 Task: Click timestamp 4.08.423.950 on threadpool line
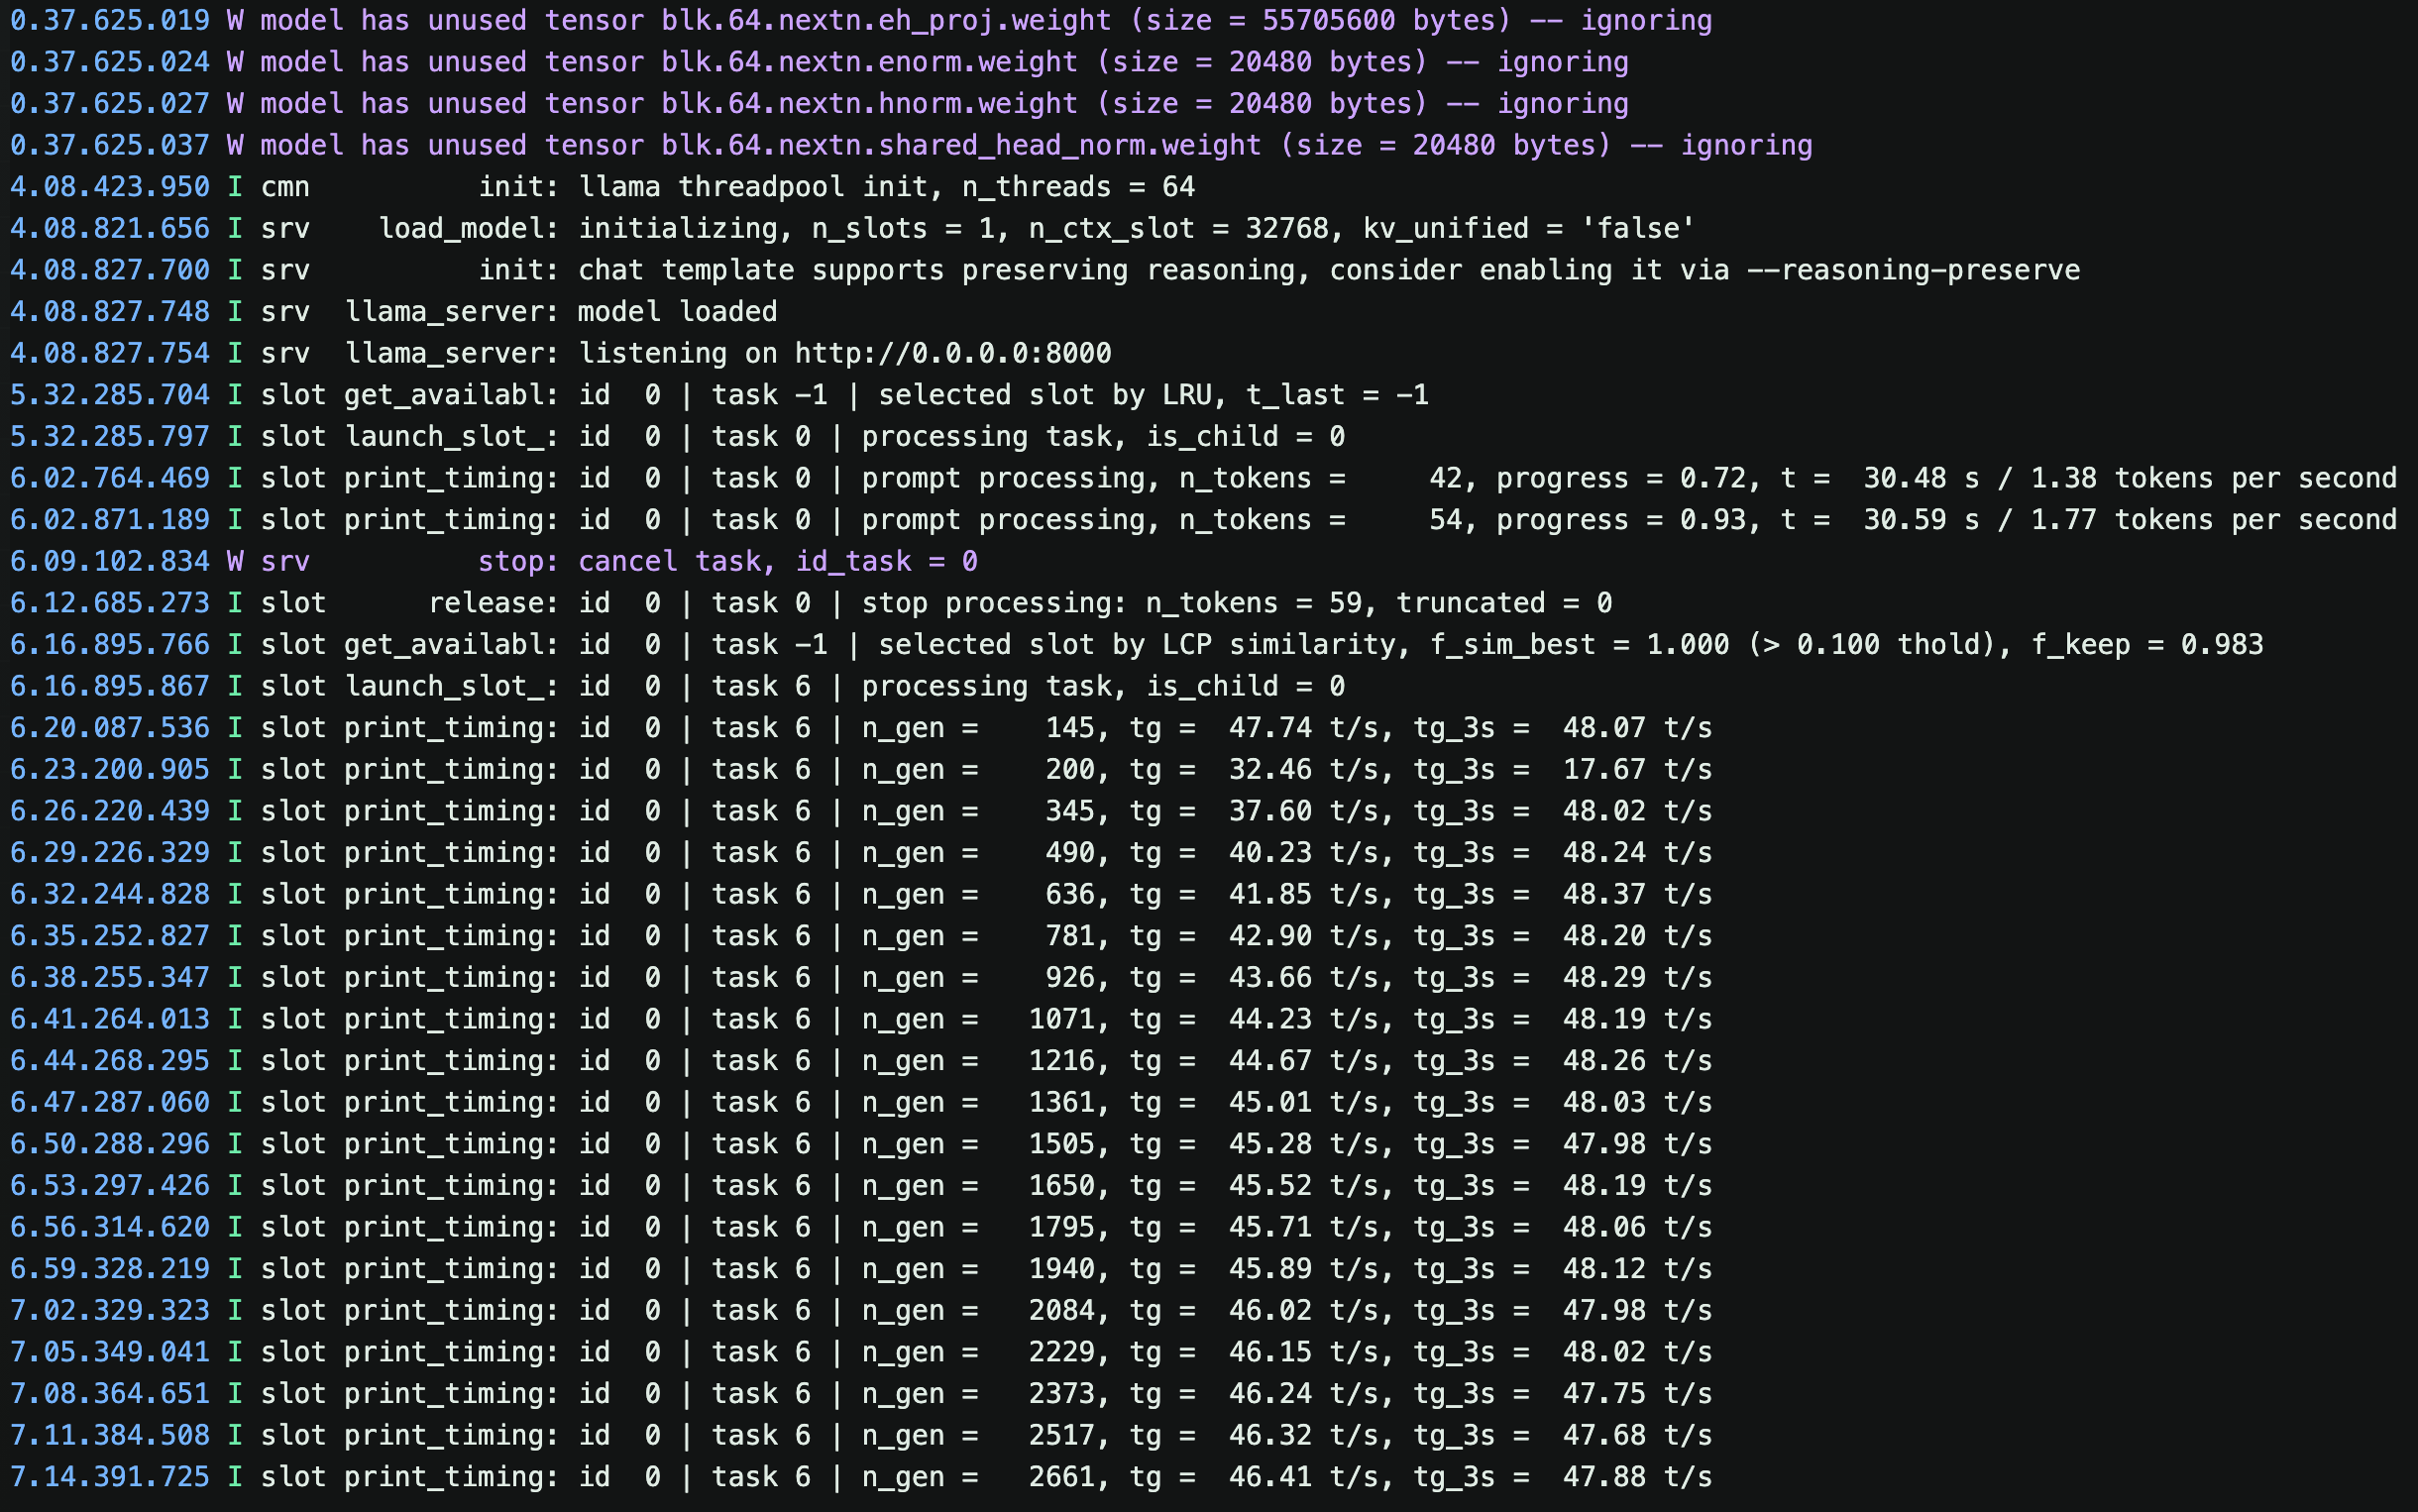(110, 187)
